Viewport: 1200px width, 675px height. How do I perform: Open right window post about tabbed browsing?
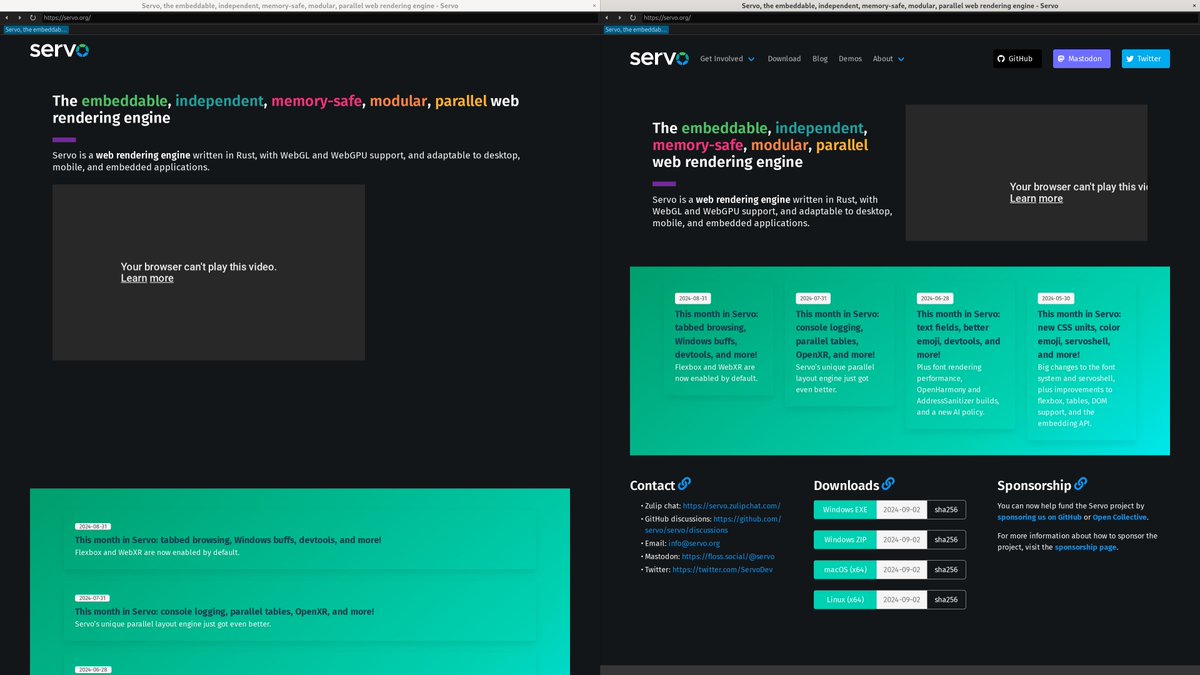(716, 334)
